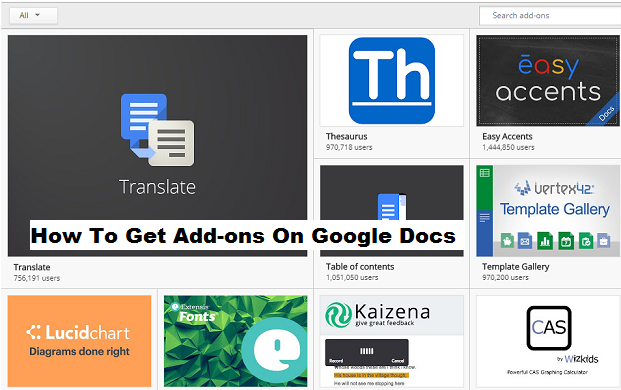
Task: Click the Table of contents title
Action: tap(360, 267)
